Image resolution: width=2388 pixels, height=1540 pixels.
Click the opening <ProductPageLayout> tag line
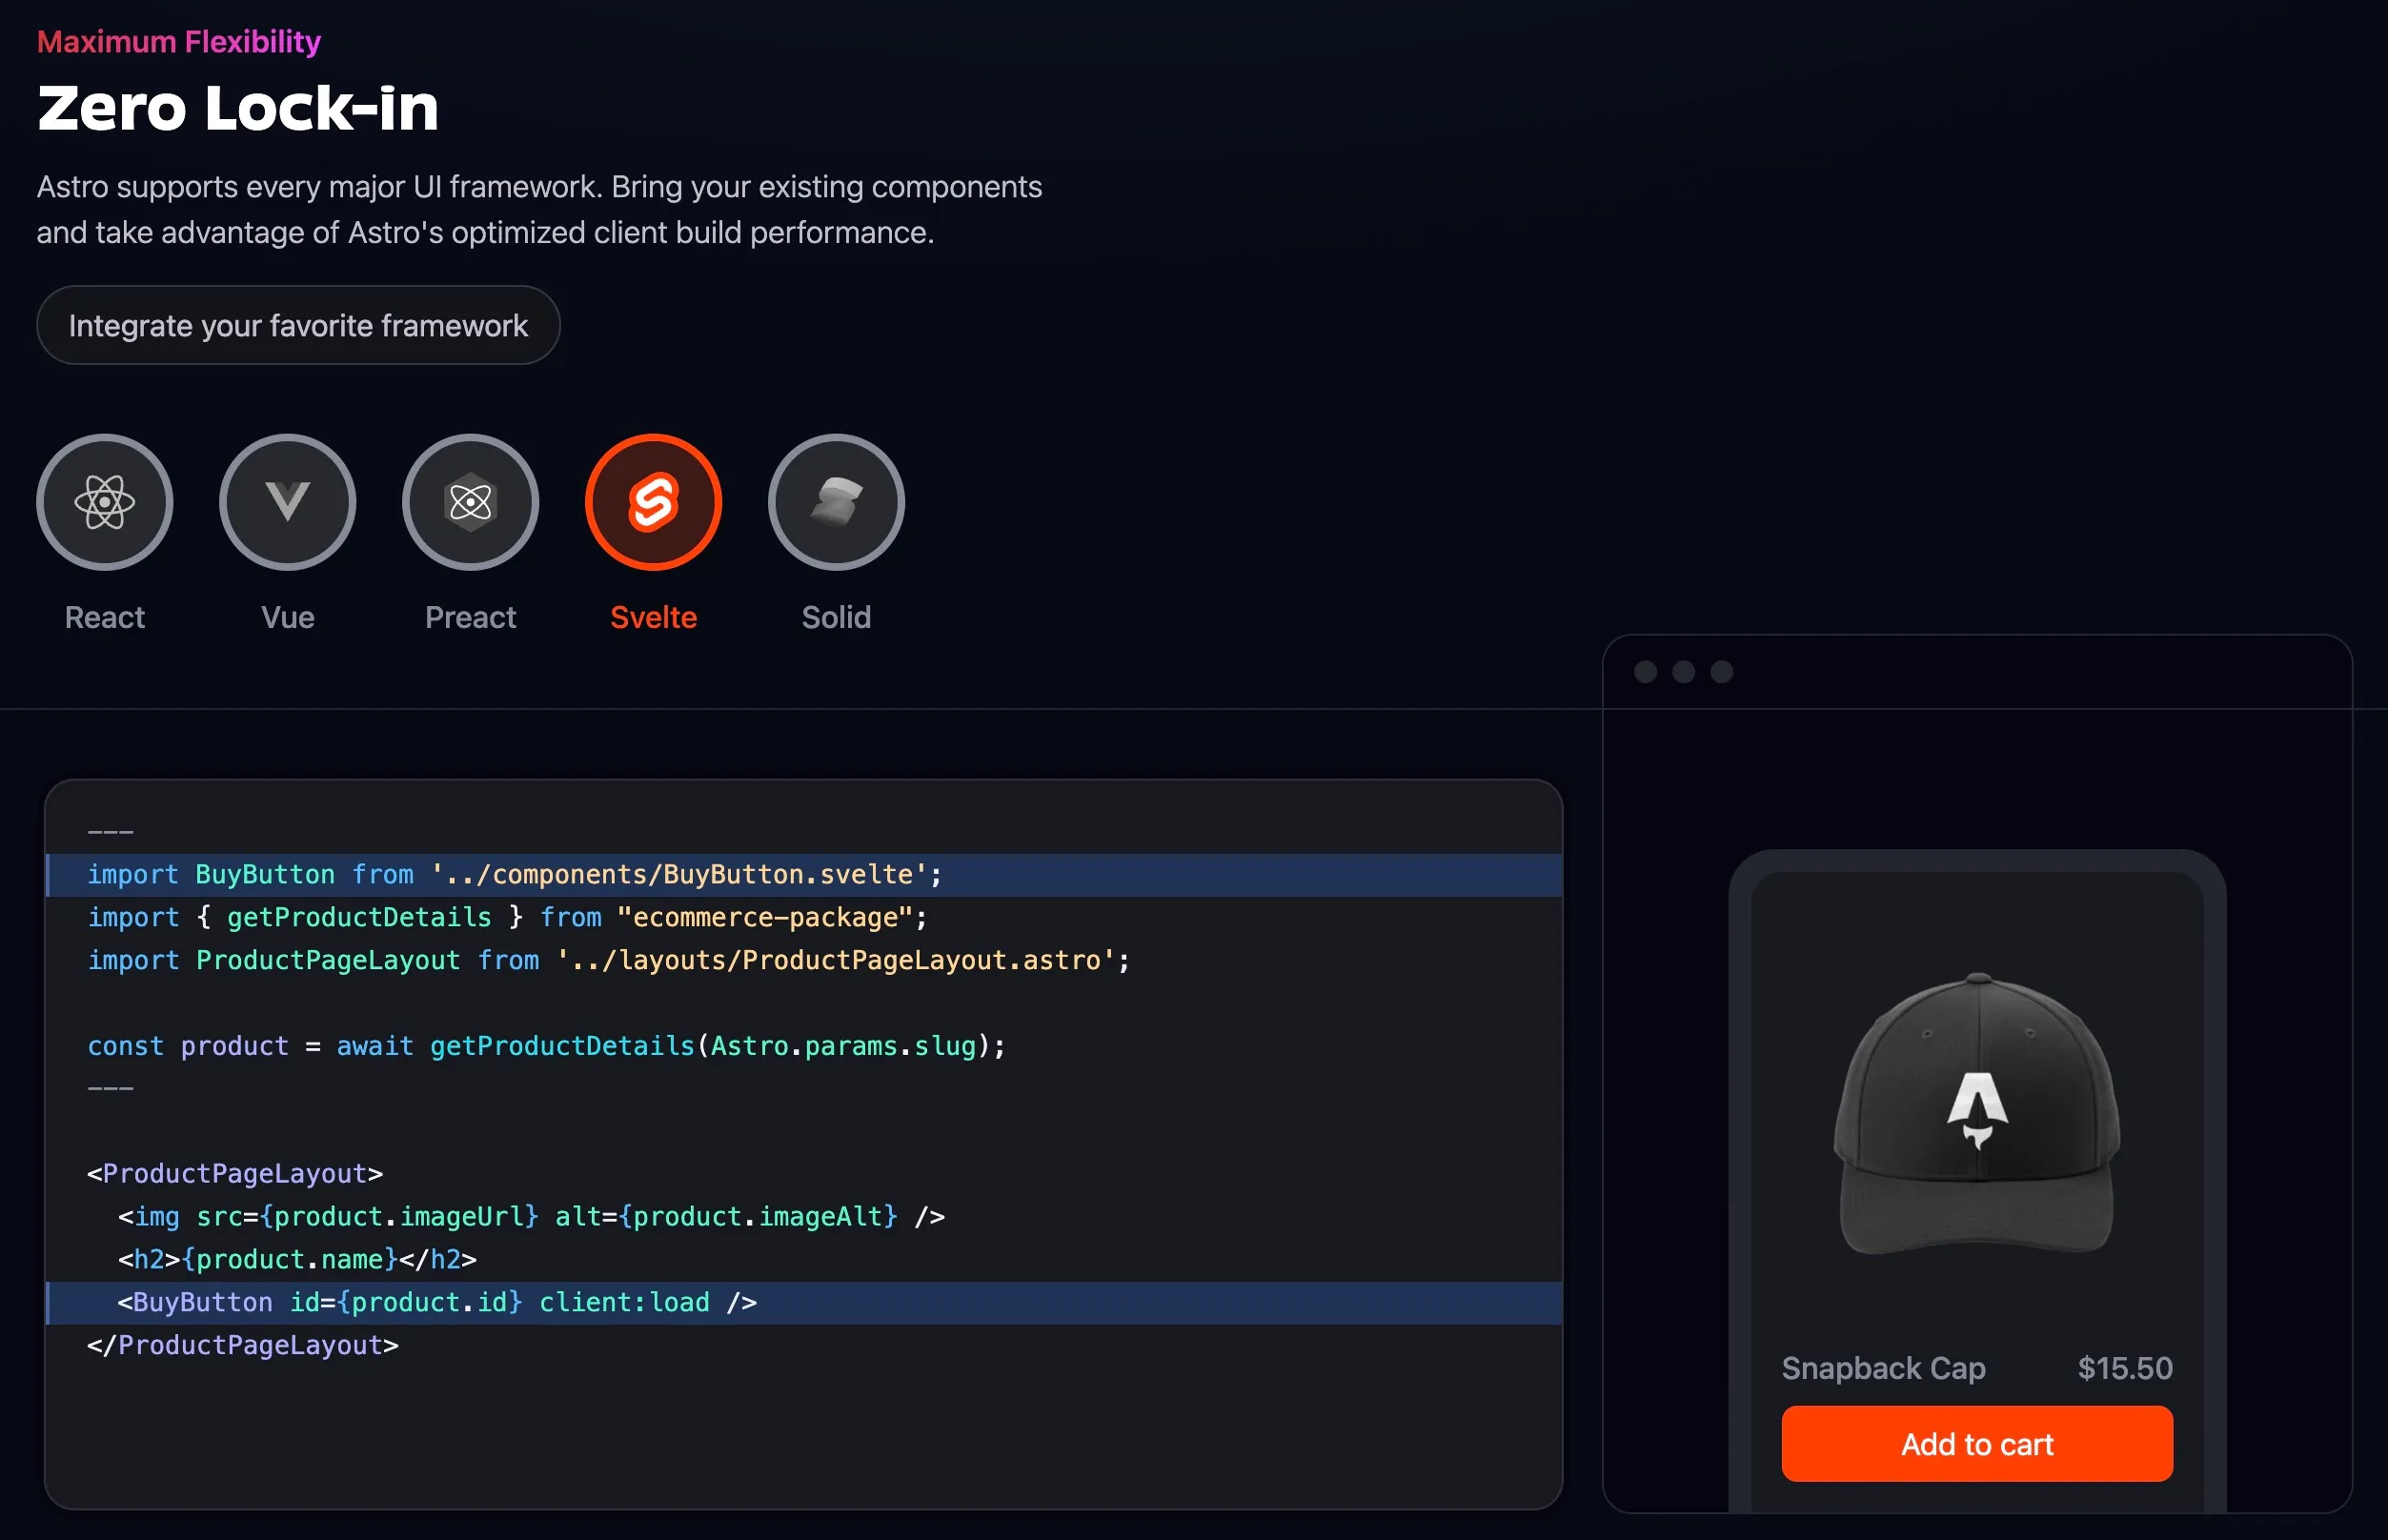(x=235, y=1174)
